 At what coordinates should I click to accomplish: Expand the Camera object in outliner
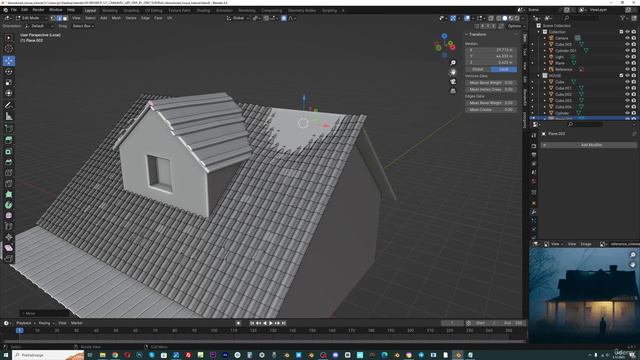point(544,38)
